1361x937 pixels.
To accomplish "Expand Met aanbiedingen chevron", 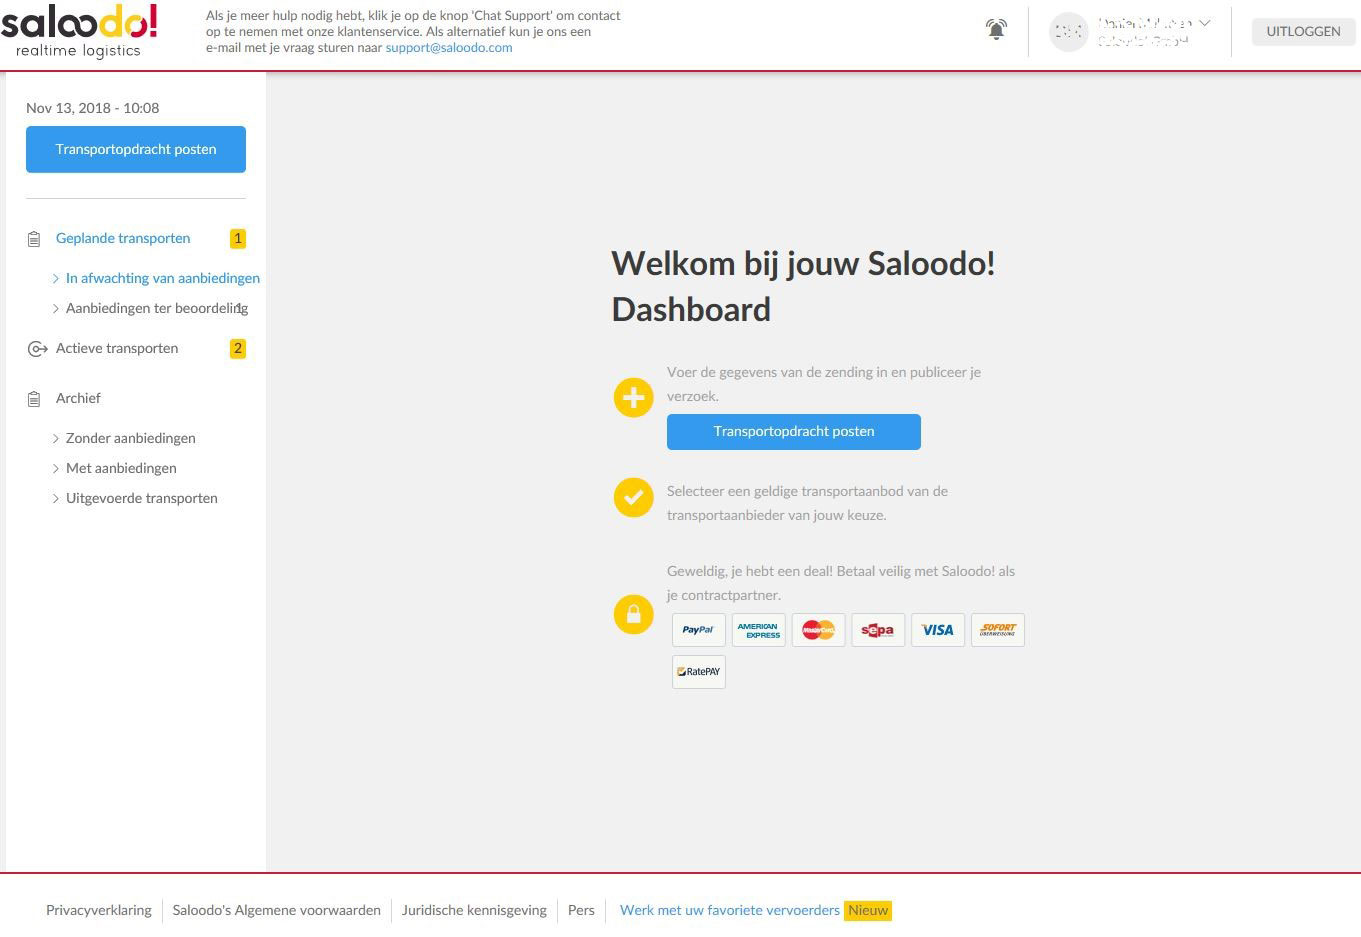I will (56, 468).
